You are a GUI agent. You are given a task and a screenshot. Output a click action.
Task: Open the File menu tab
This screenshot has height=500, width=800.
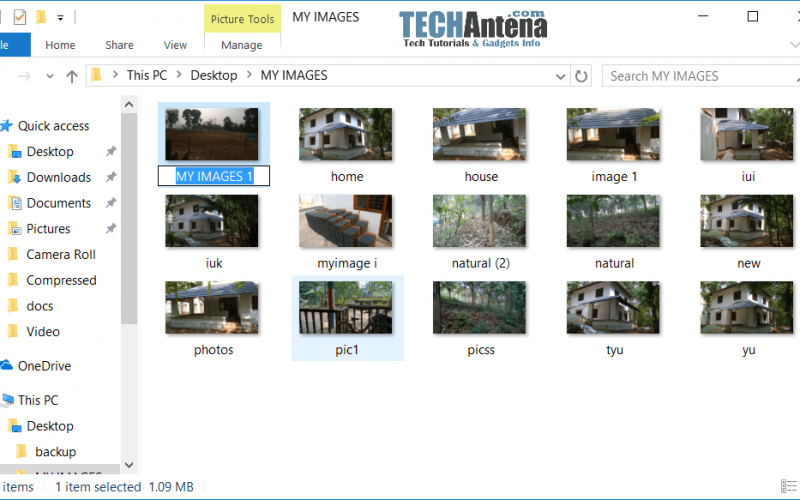[14, 45]
